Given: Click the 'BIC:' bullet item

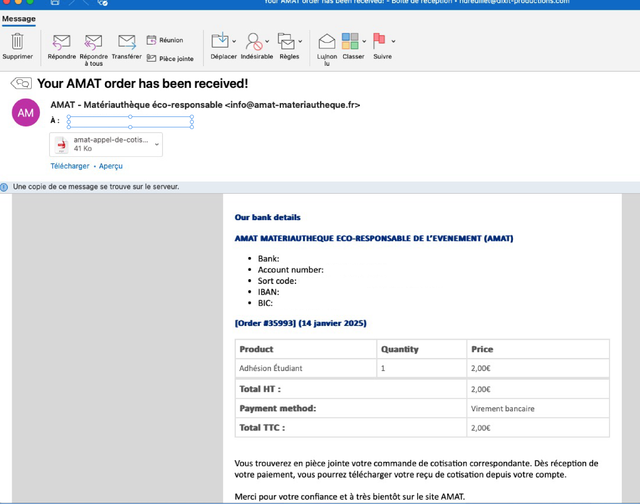Looking at the screenshot, I should pos(265,303).
